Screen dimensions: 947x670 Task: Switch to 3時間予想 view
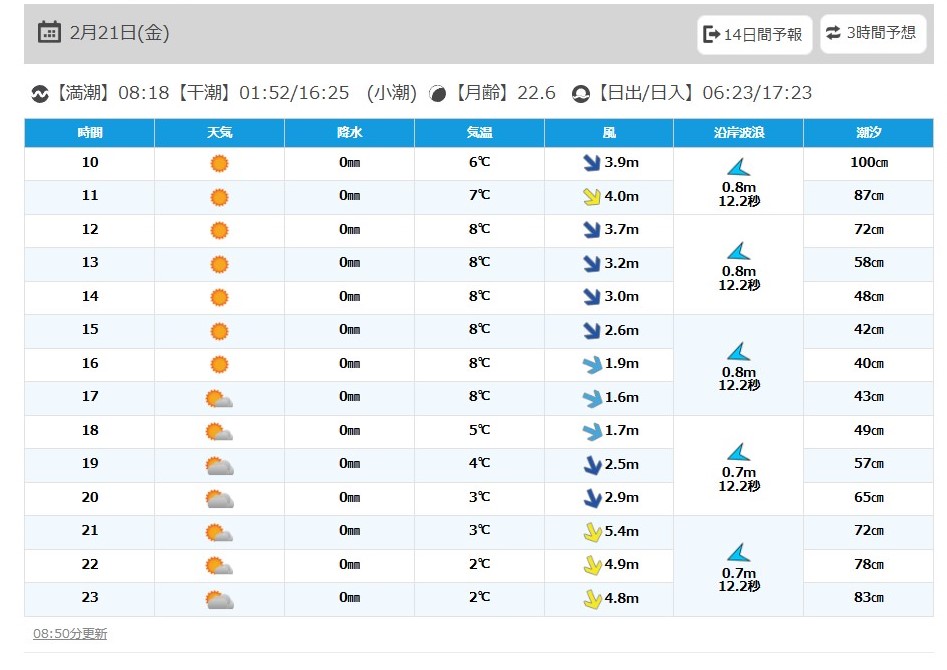(x=873, y=33)
